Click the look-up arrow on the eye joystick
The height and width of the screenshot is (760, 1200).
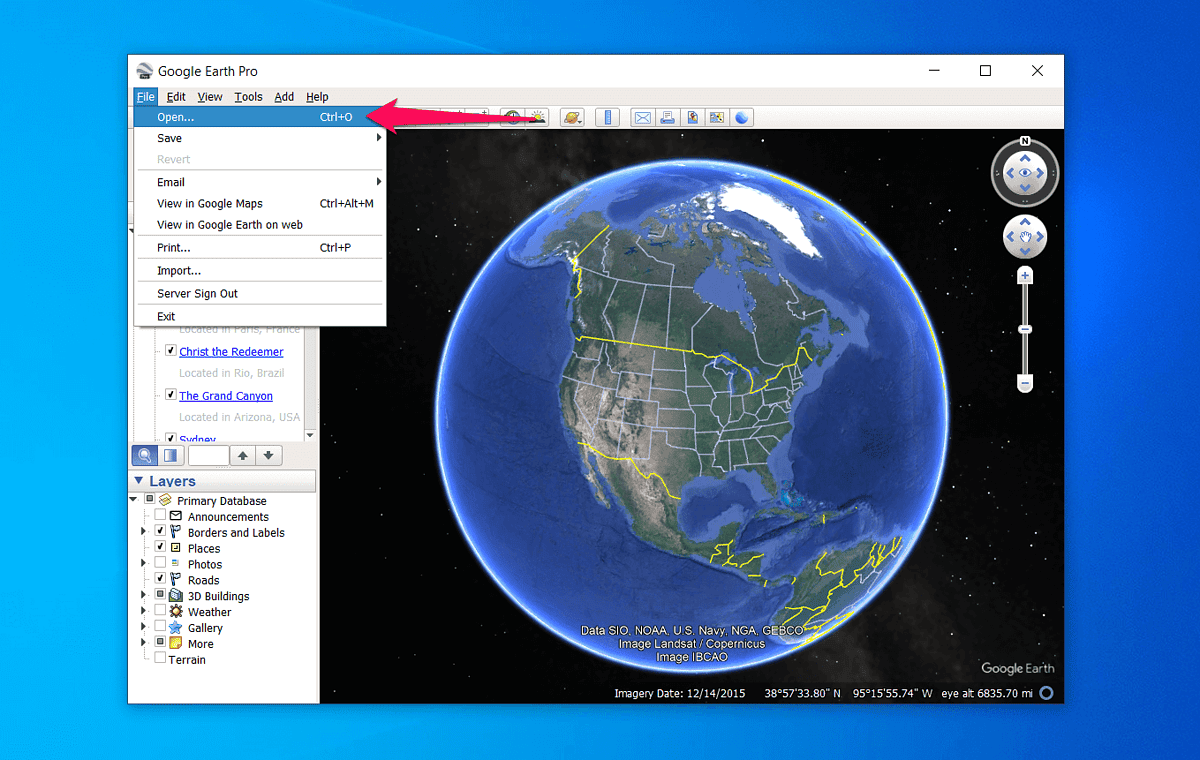(1025, 159)
